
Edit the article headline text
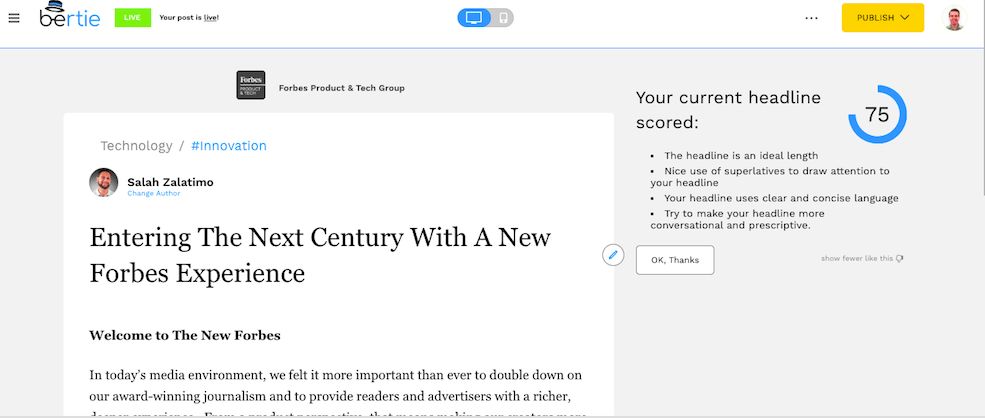(320, 254)
